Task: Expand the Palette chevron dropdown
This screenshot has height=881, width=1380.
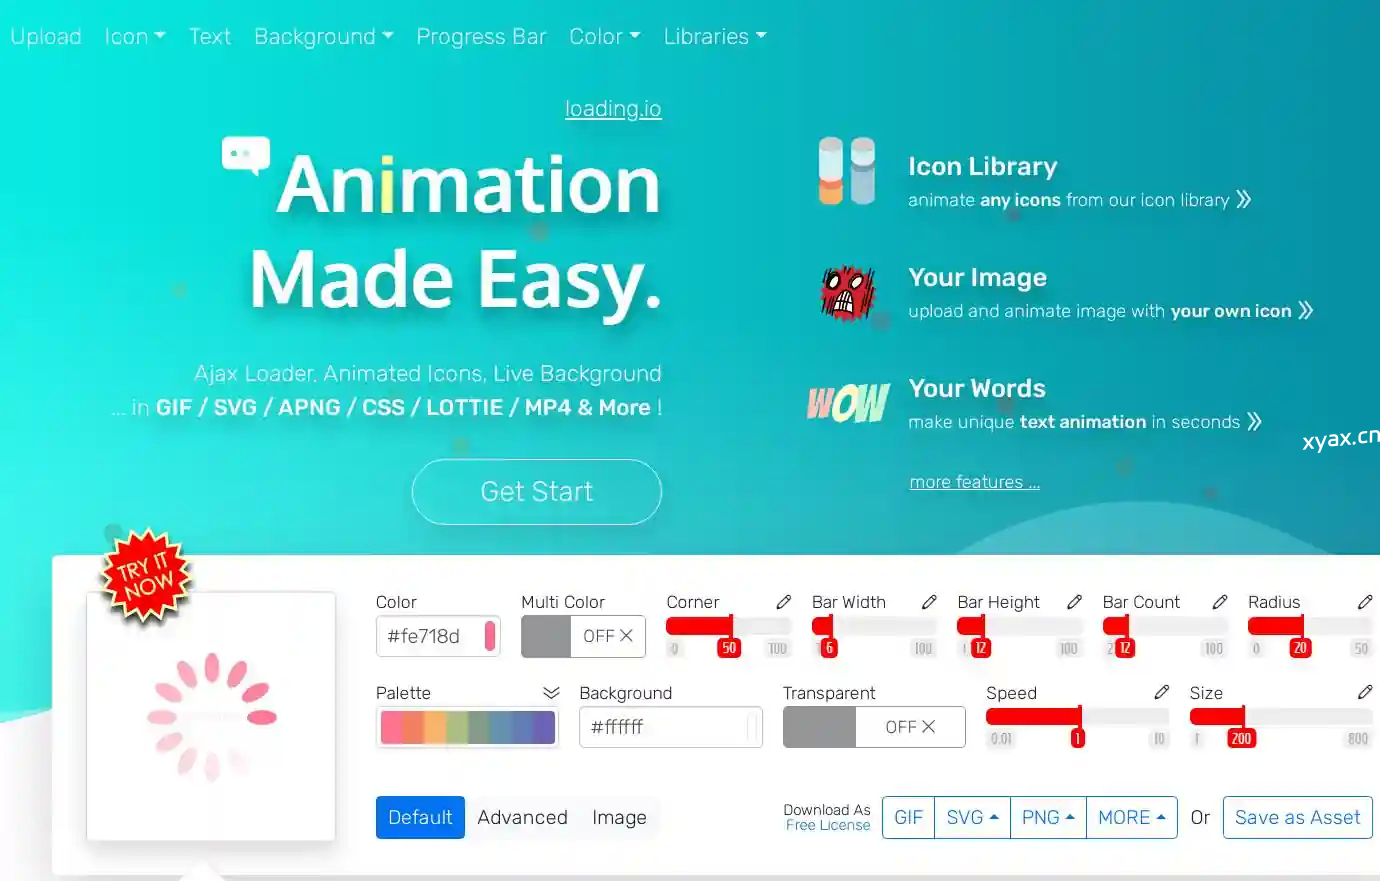Action: click(550, 693)
